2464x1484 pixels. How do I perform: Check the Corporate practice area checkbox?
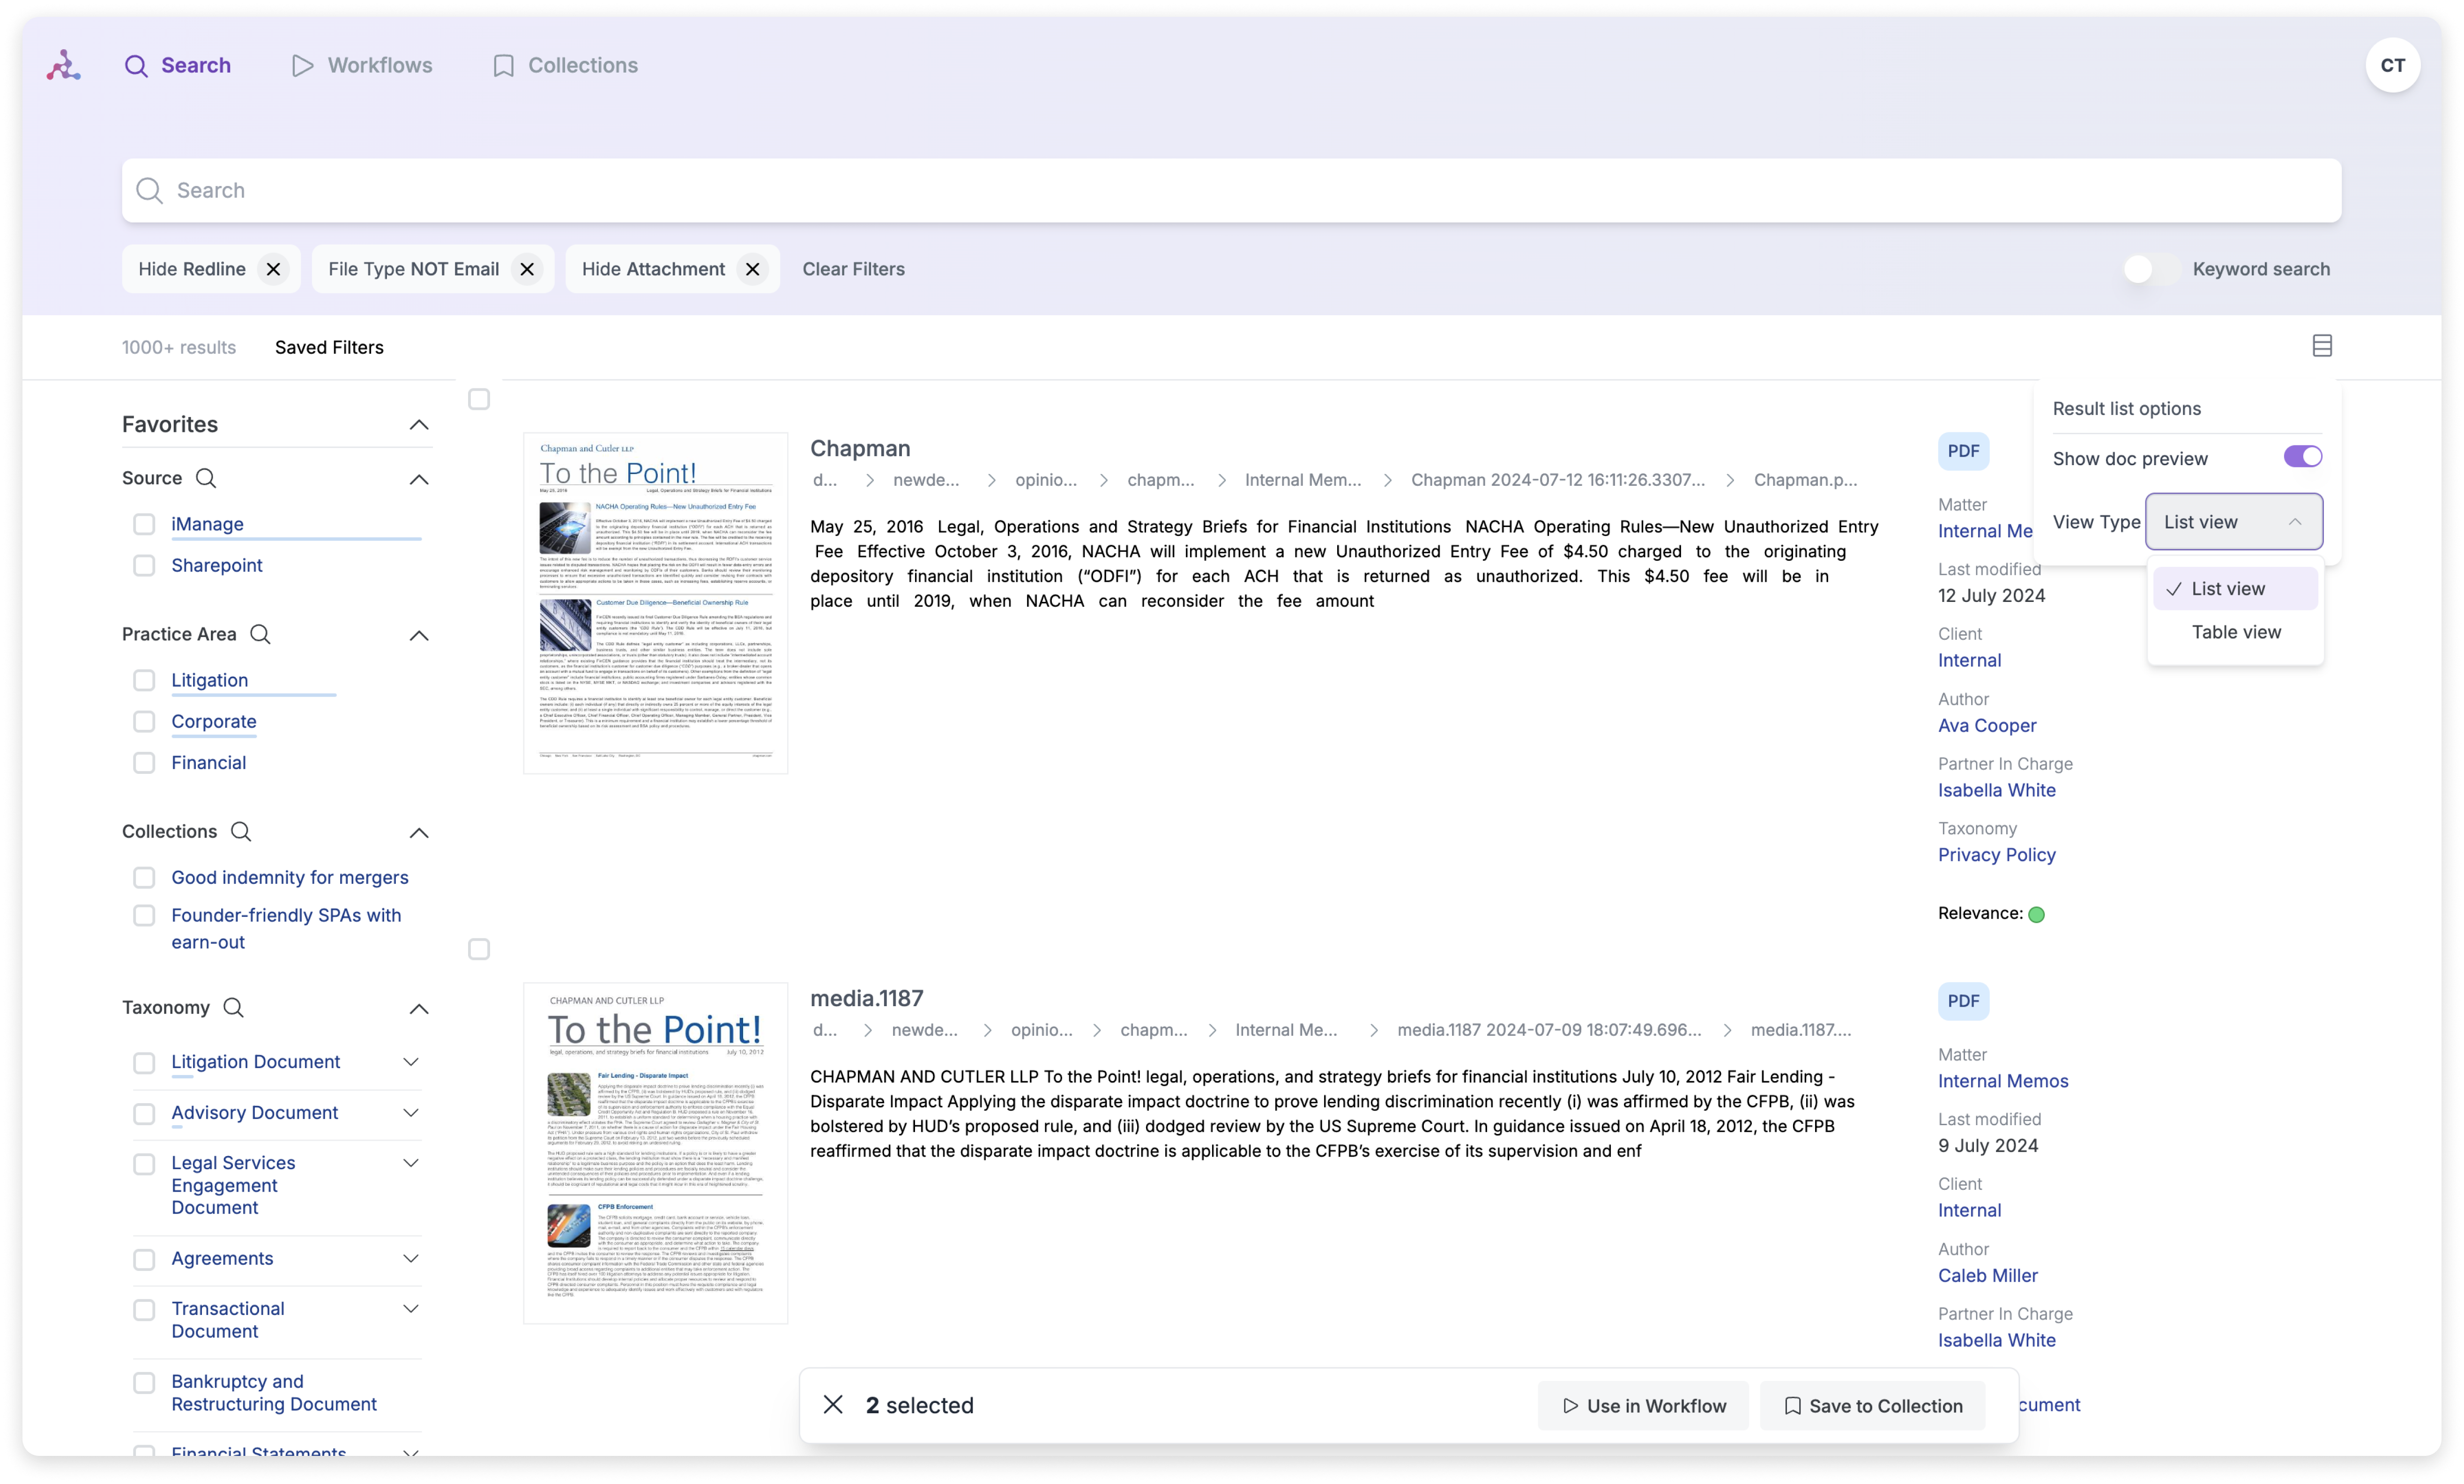tap(144, 721)
